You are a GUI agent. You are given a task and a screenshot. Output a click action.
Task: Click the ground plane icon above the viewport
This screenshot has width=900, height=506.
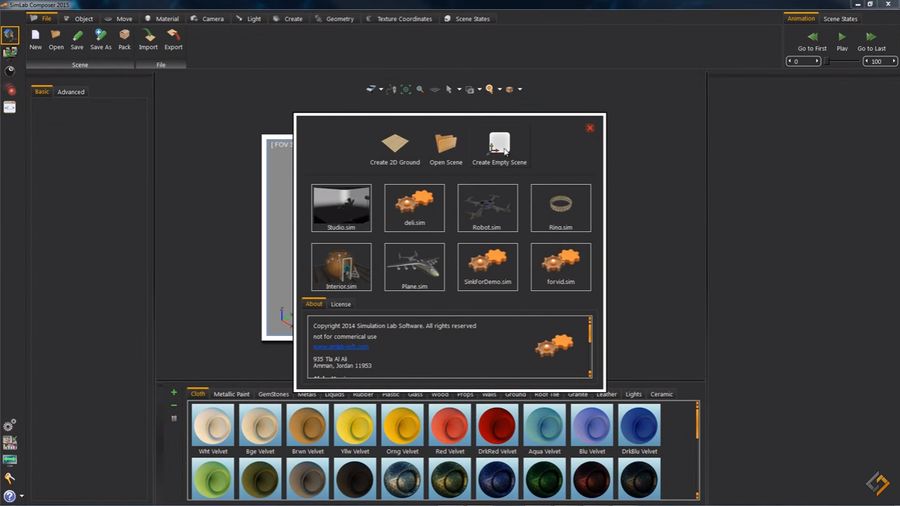(x=435, y=89)
